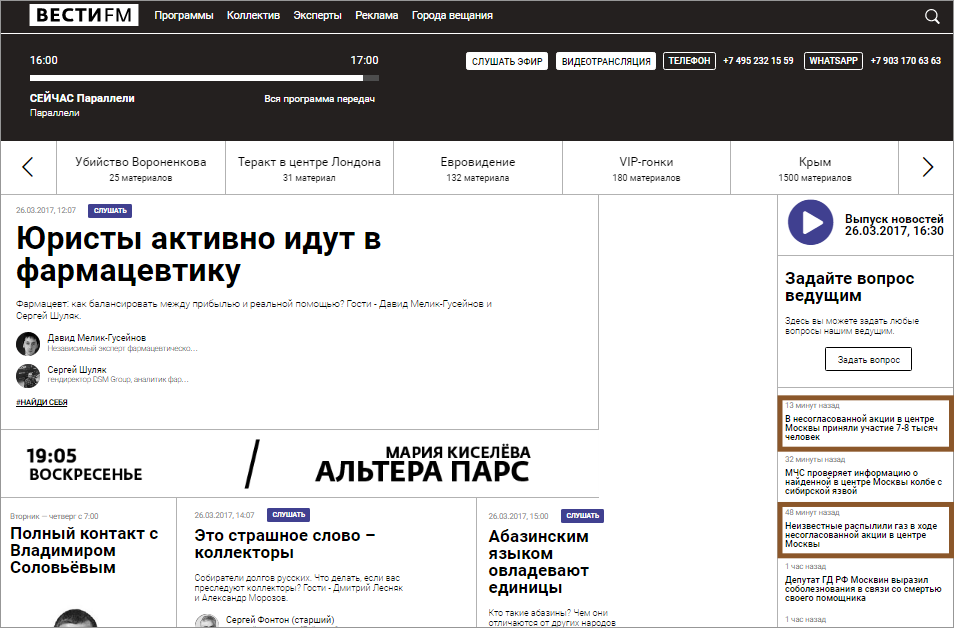Open the Эксперты menu item
The height and width of the screenshot is (628, 954).
[x=317, y=16]
